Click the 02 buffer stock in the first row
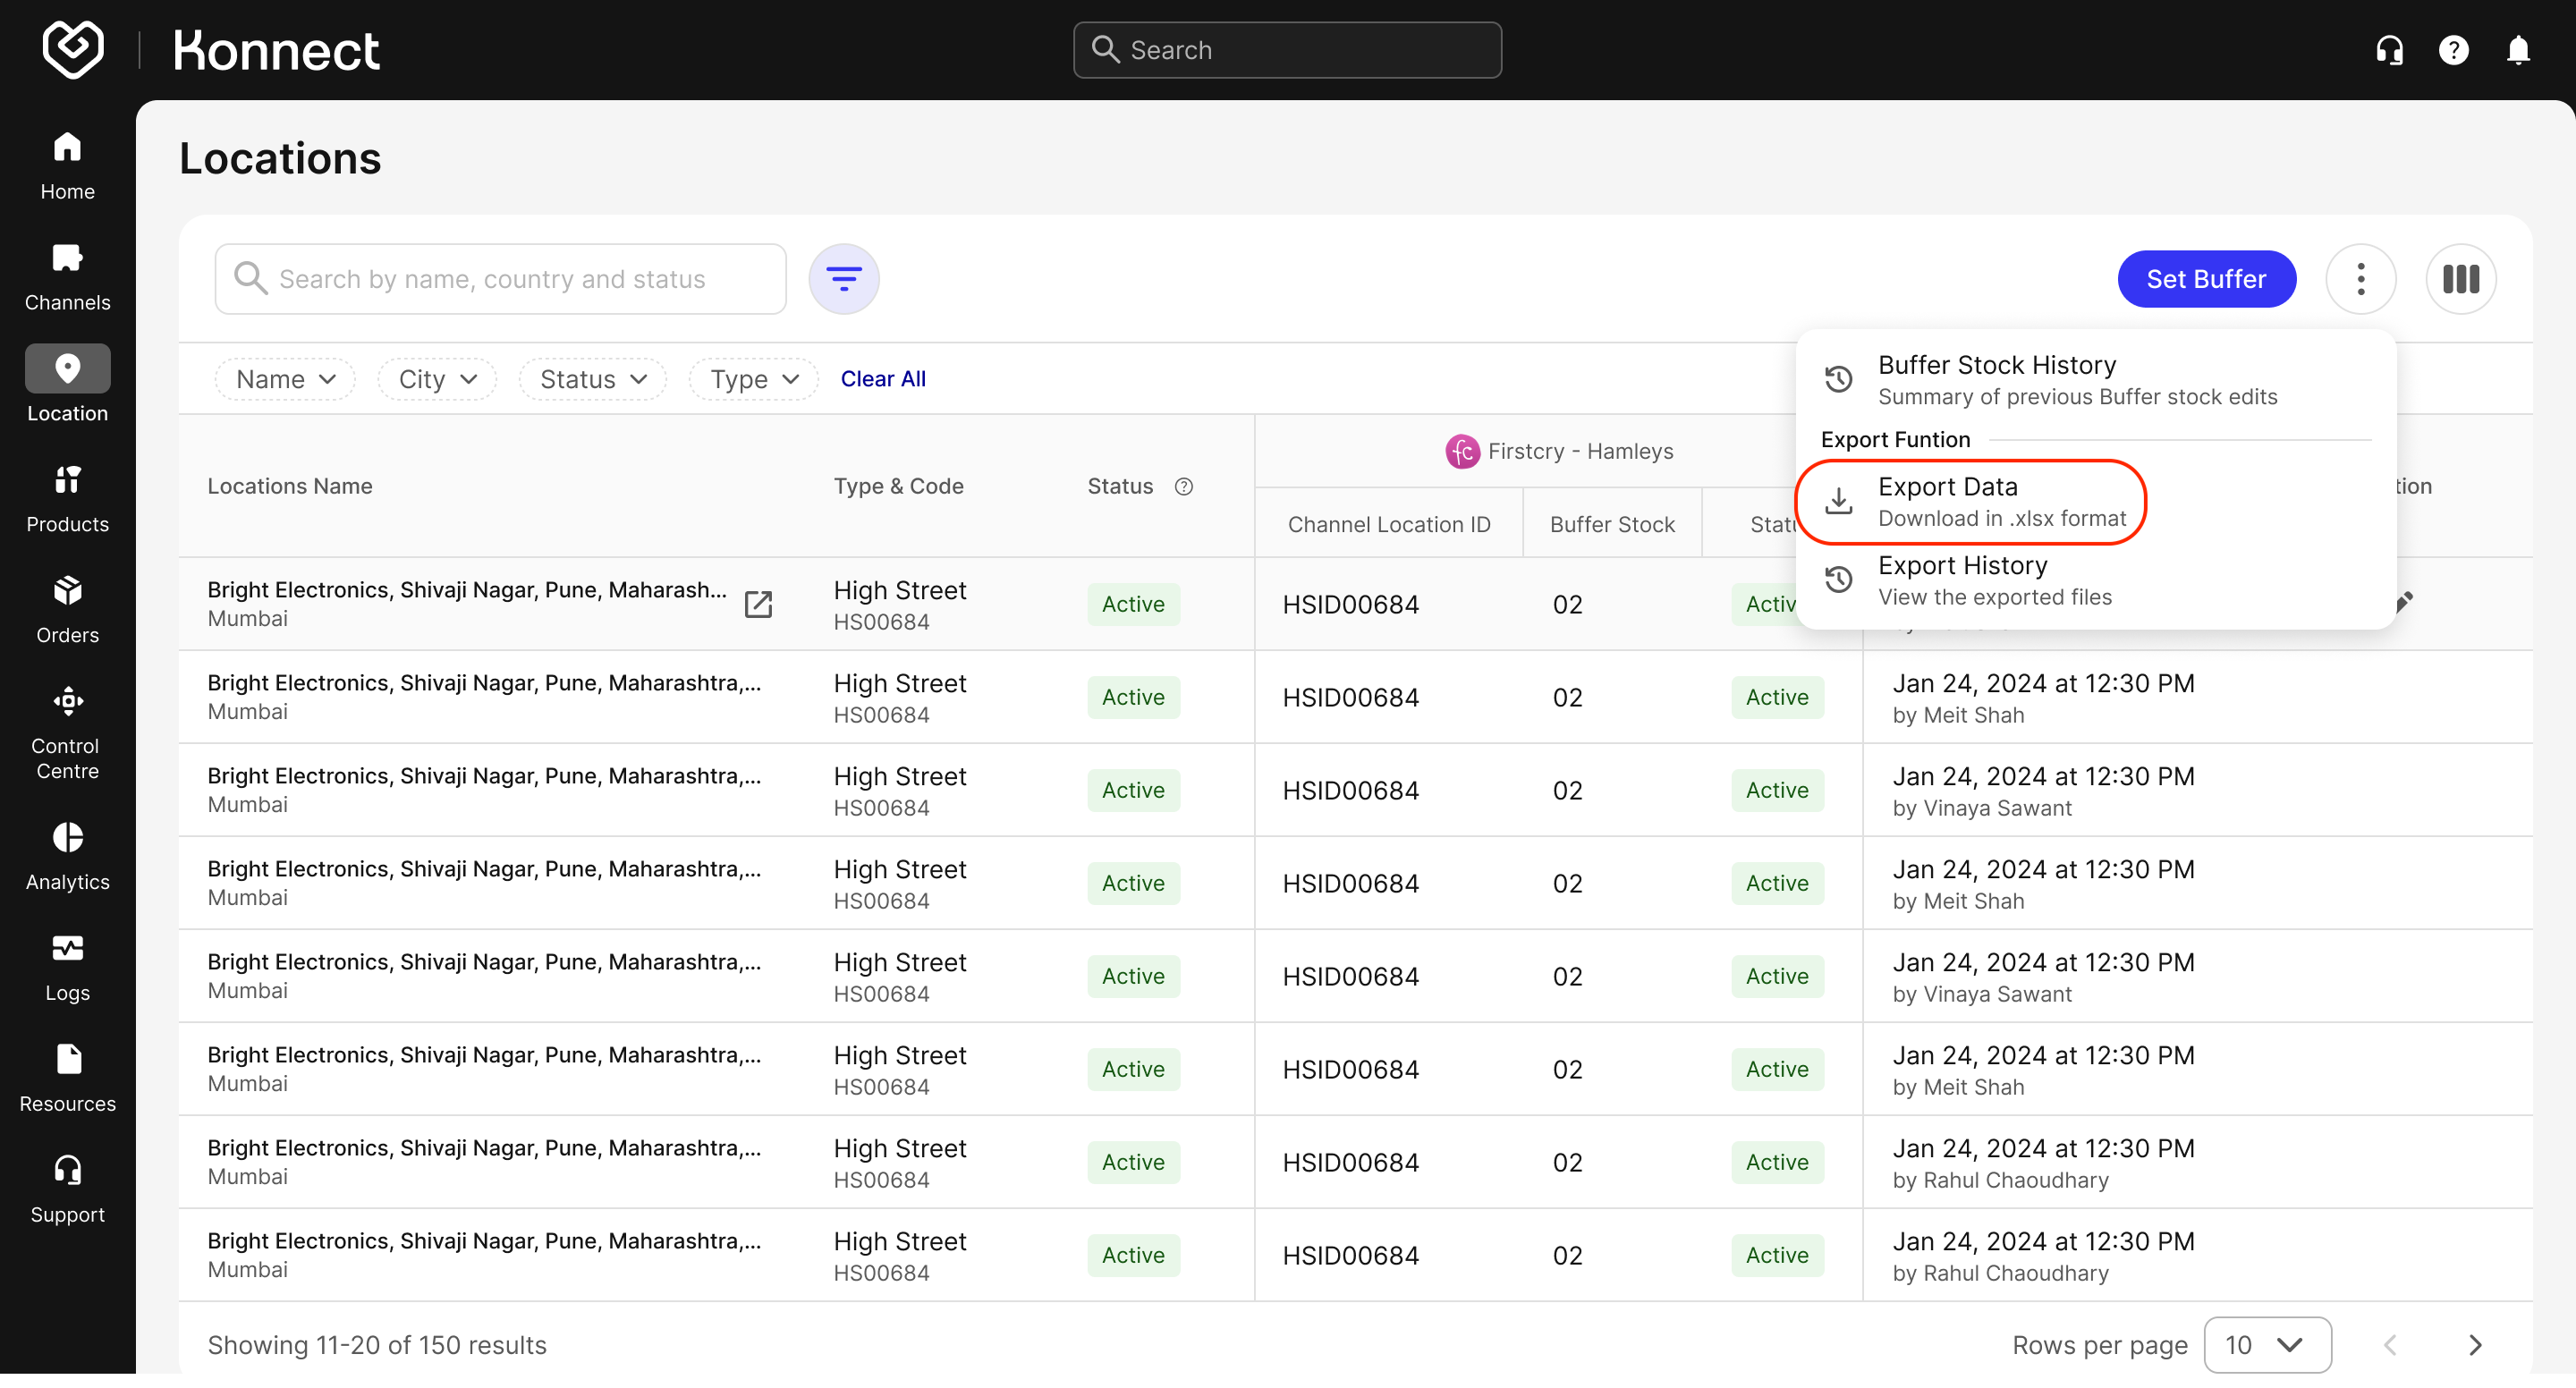This screenshot has width=2576, height=1388. coord(1567,605)
